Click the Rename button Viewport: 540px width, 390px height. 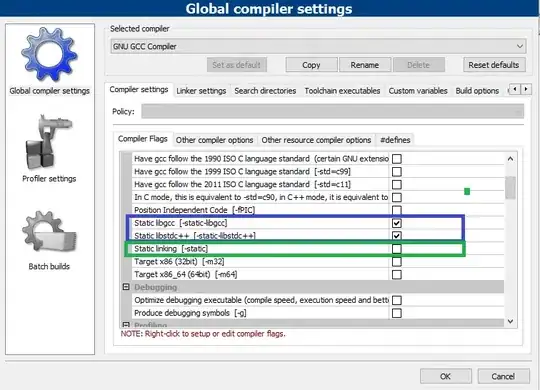point(365,65)
